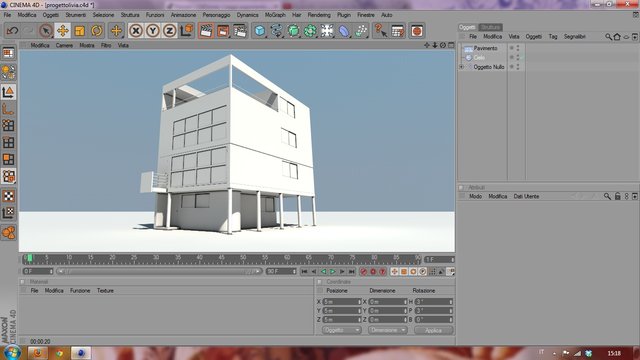Viewport: 640px width, 360px height.
Task: Switch to the Struttura tab
Action: point(490,27)
